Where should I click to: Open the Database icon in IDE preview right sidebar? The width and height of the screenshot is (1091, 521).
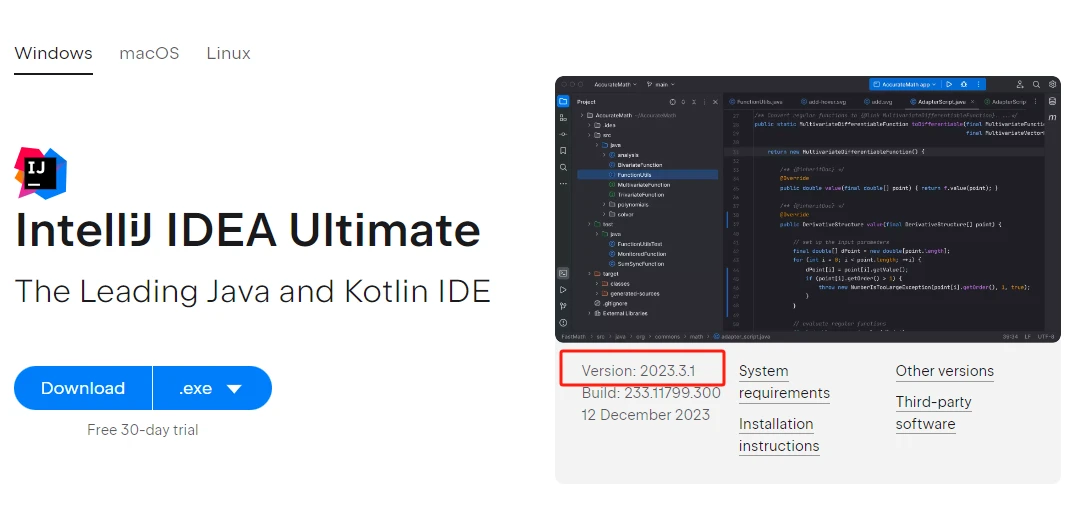point(1052,102)
